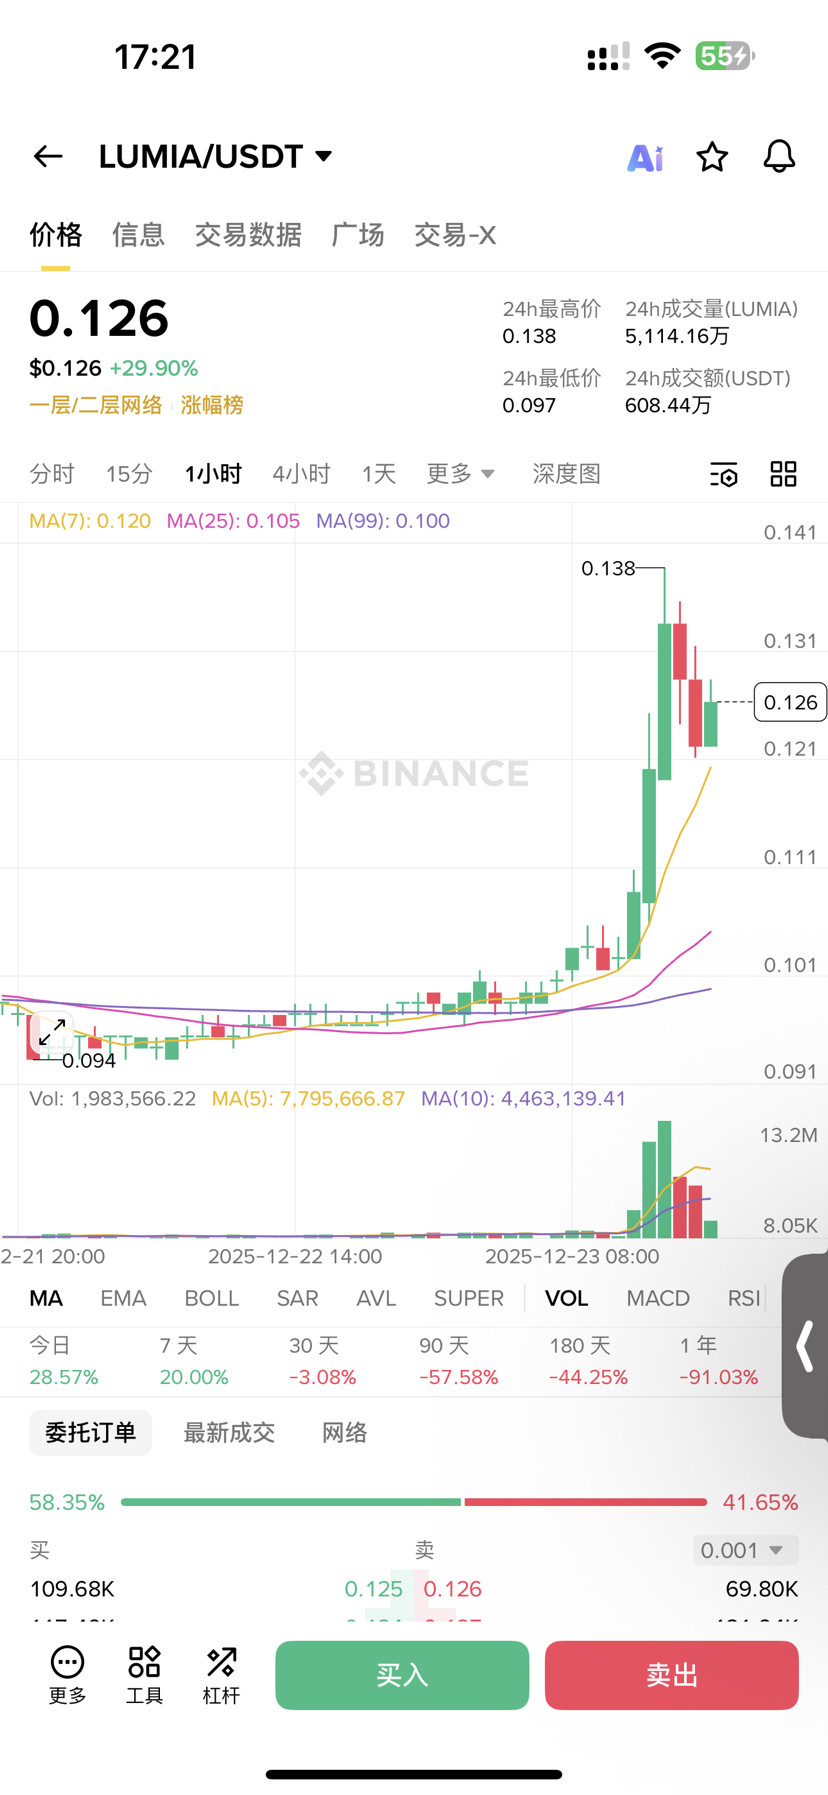Toggle the MA indicator
828x1795 pixels.
point(46,1298)
